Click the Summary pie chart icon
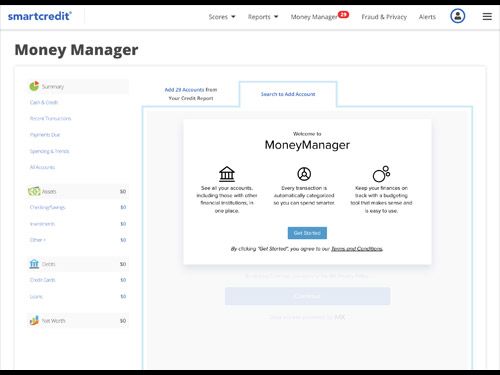Screen dimensions: 500x375 (34, 86)
